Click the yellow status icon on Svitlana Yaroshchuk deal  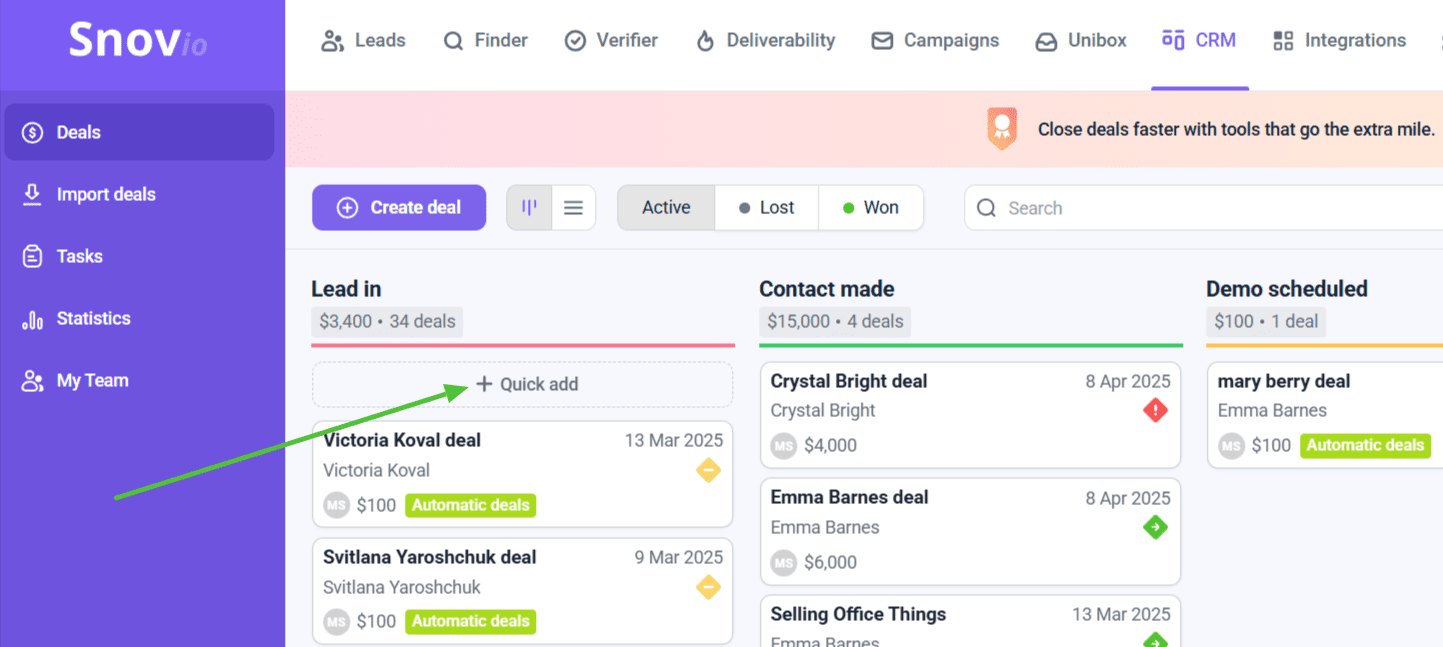pos(708,587)
